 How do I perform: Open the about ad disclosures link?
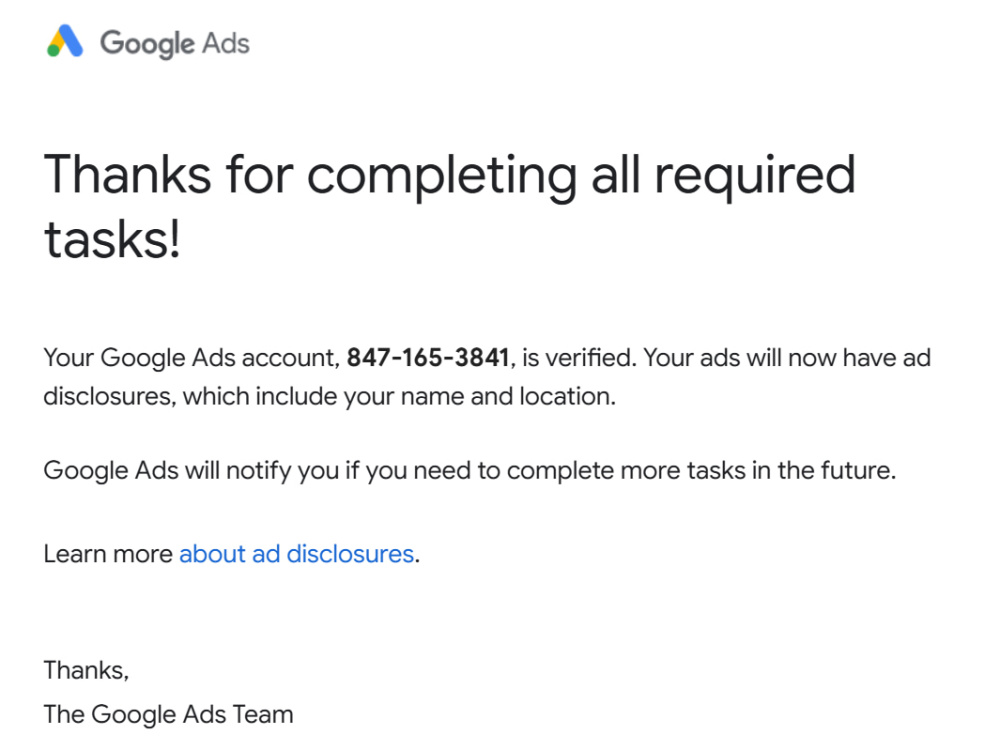click(297, 554)
